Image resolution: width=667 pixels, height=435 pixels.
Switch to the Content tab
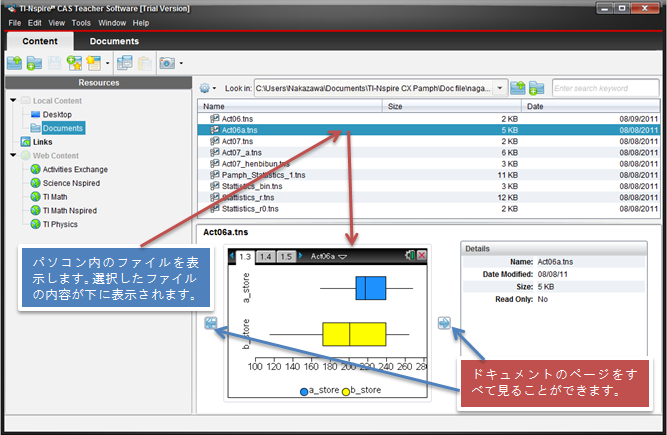tap(40, 41)
